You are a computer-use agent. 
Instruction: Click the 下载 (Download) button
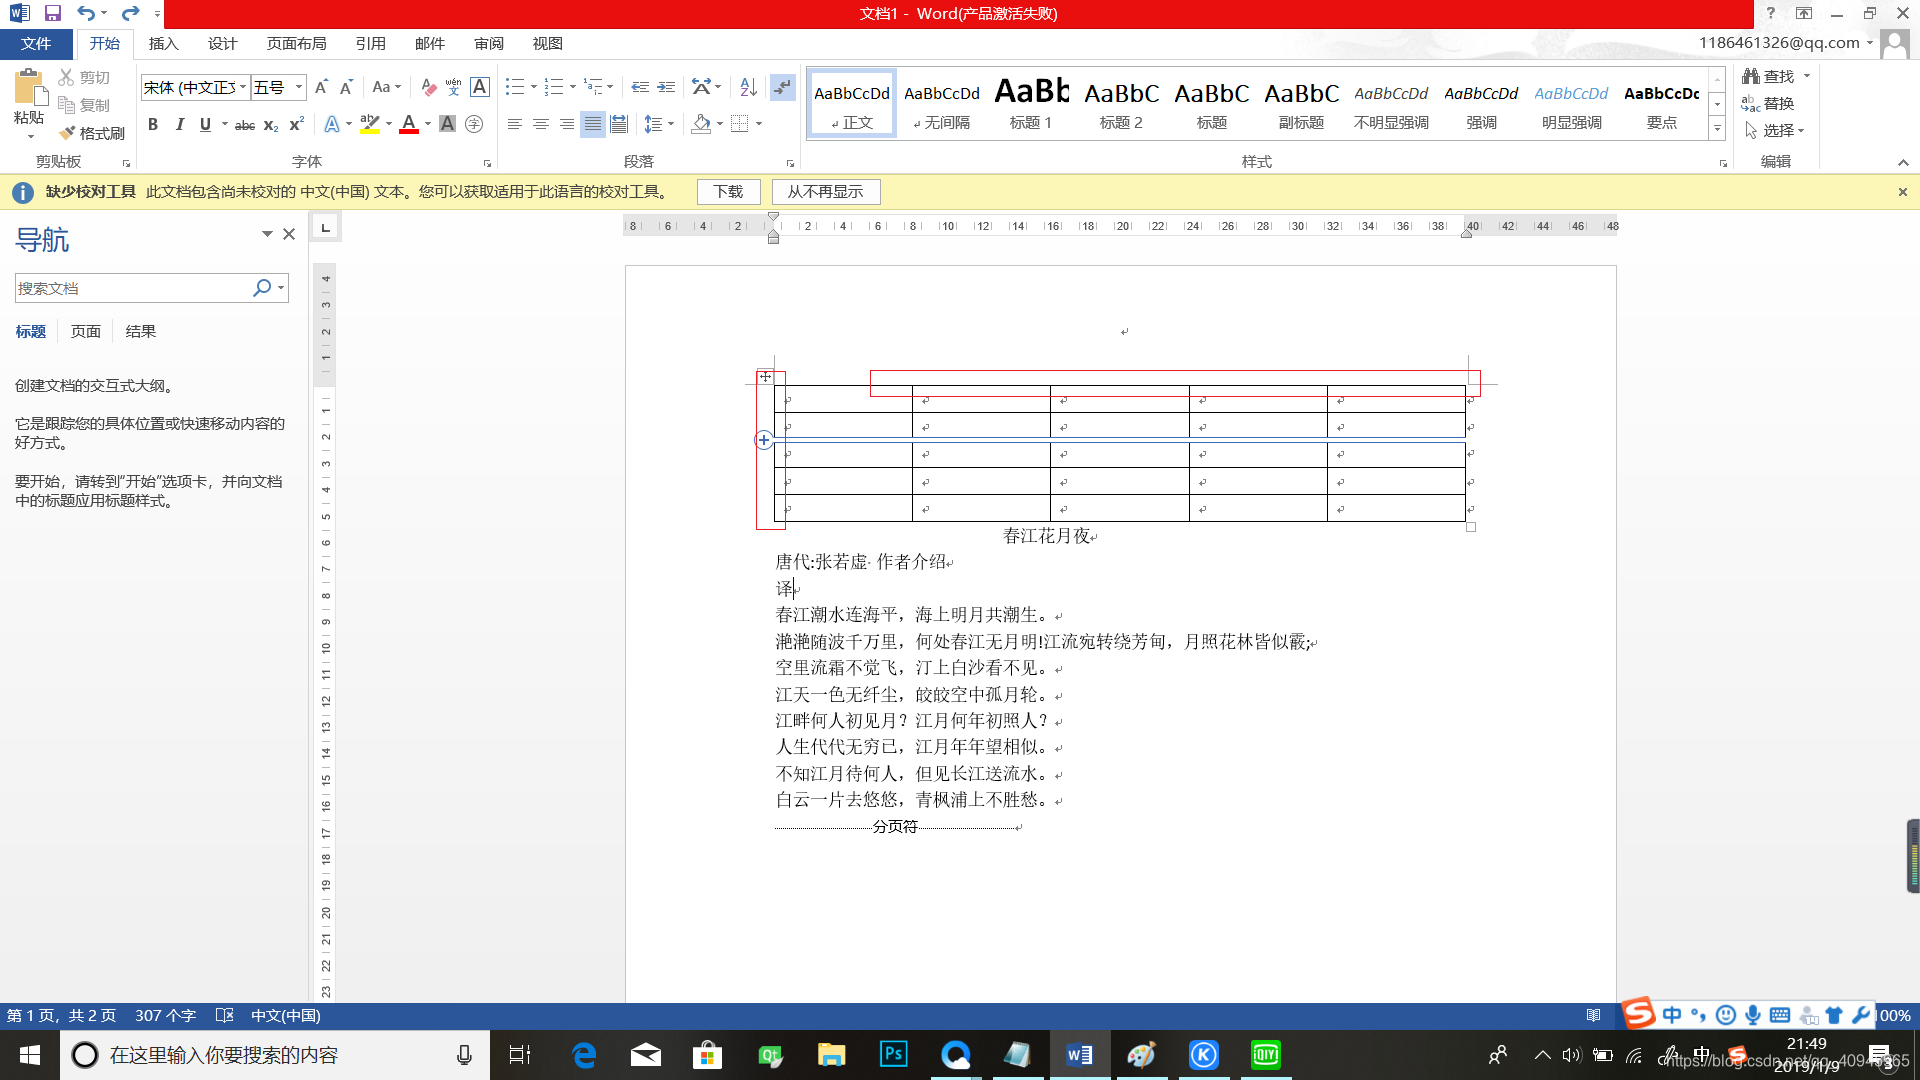(728, 192)
